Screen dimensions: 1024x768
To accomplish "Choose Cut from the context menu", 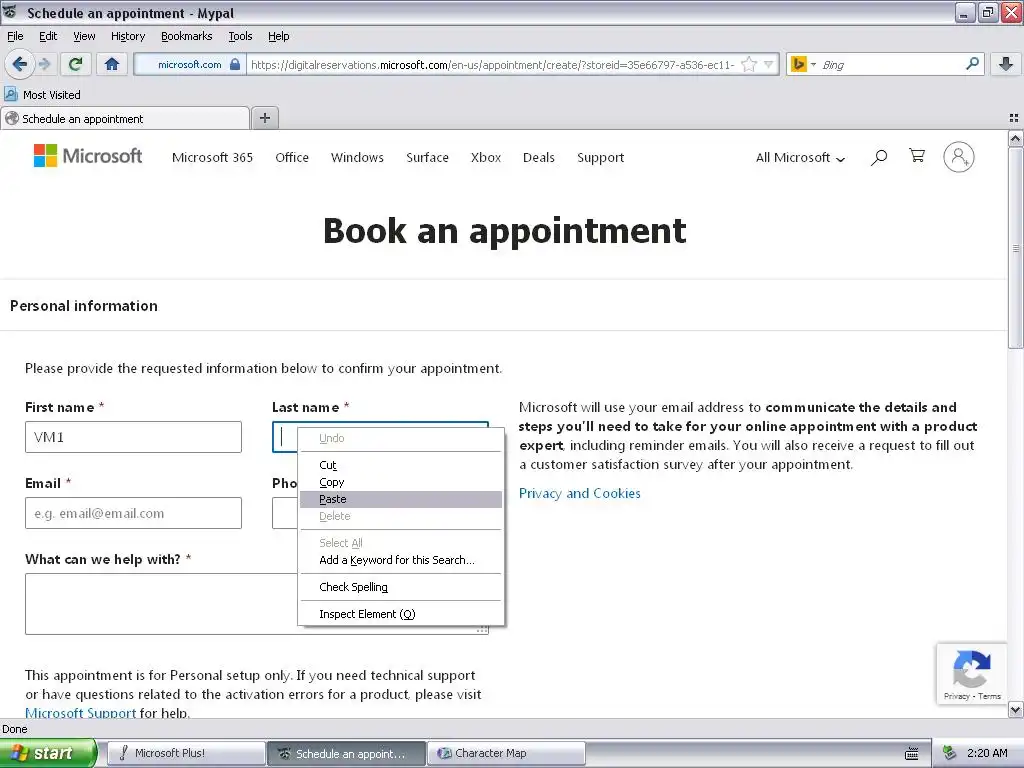I will 401,465.
